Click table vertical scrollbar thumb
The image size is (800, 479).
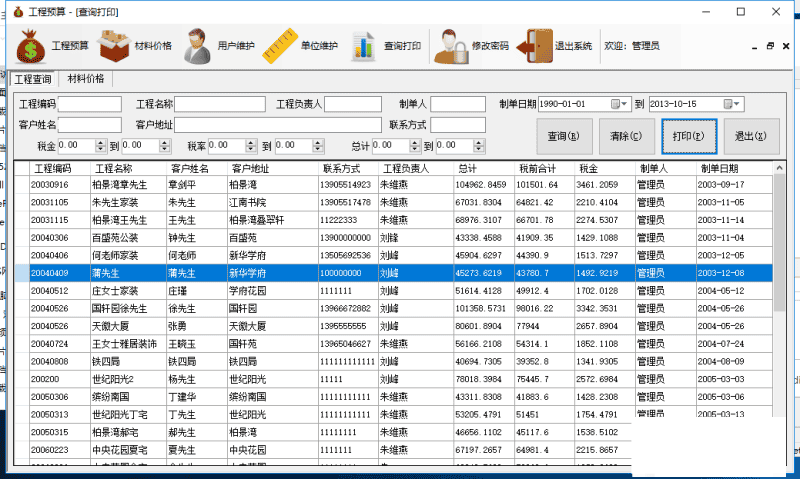pos(779,242)
